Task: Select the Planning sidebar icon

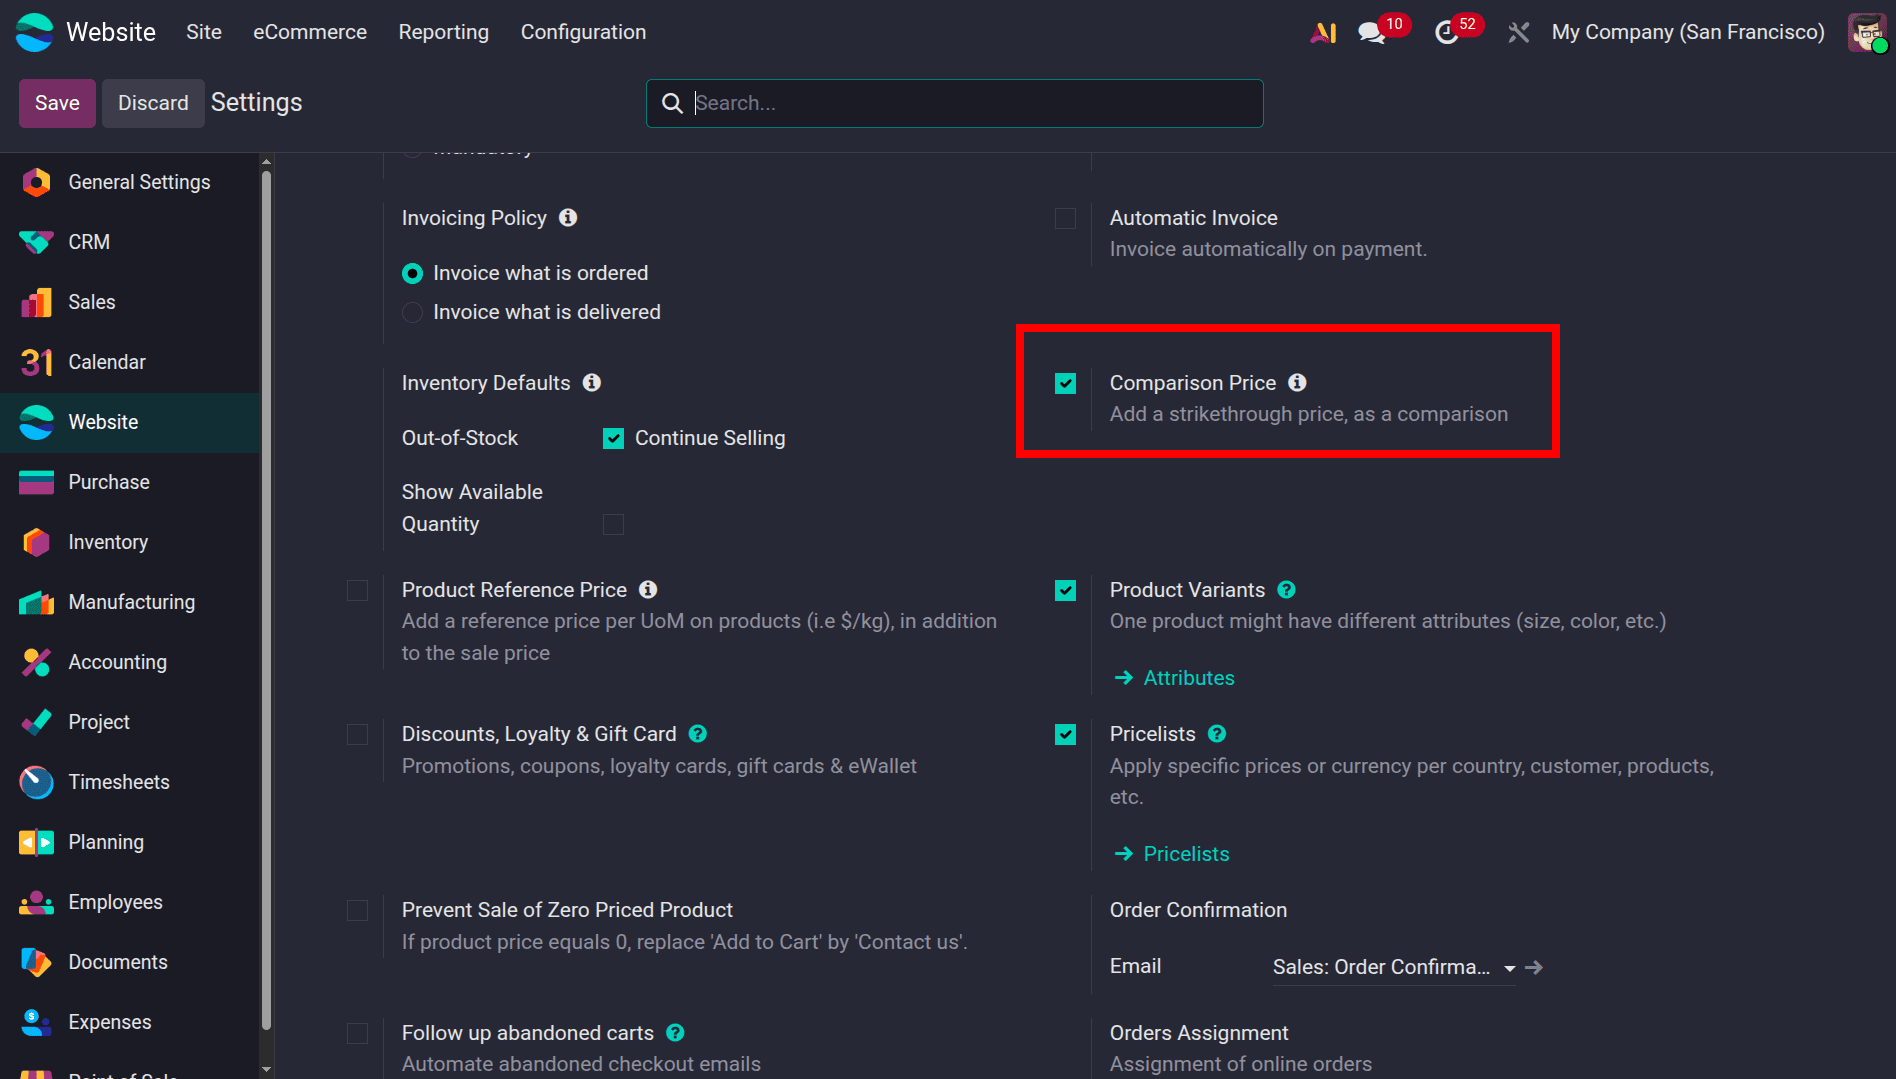Action: pyautogui.click(x=36, y=842)
